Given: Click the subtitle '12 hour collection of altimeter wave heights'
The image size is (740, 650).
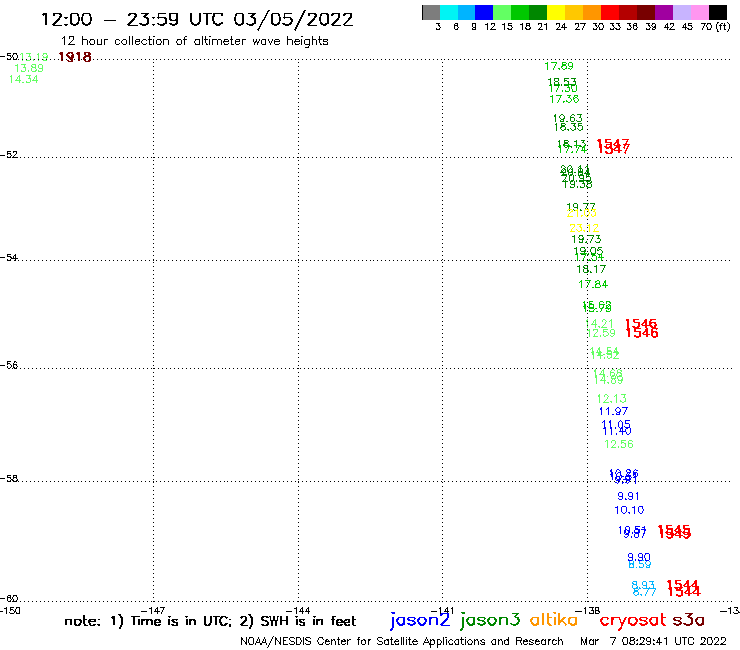Looking at the screenshot, I should tap(194, 41).
